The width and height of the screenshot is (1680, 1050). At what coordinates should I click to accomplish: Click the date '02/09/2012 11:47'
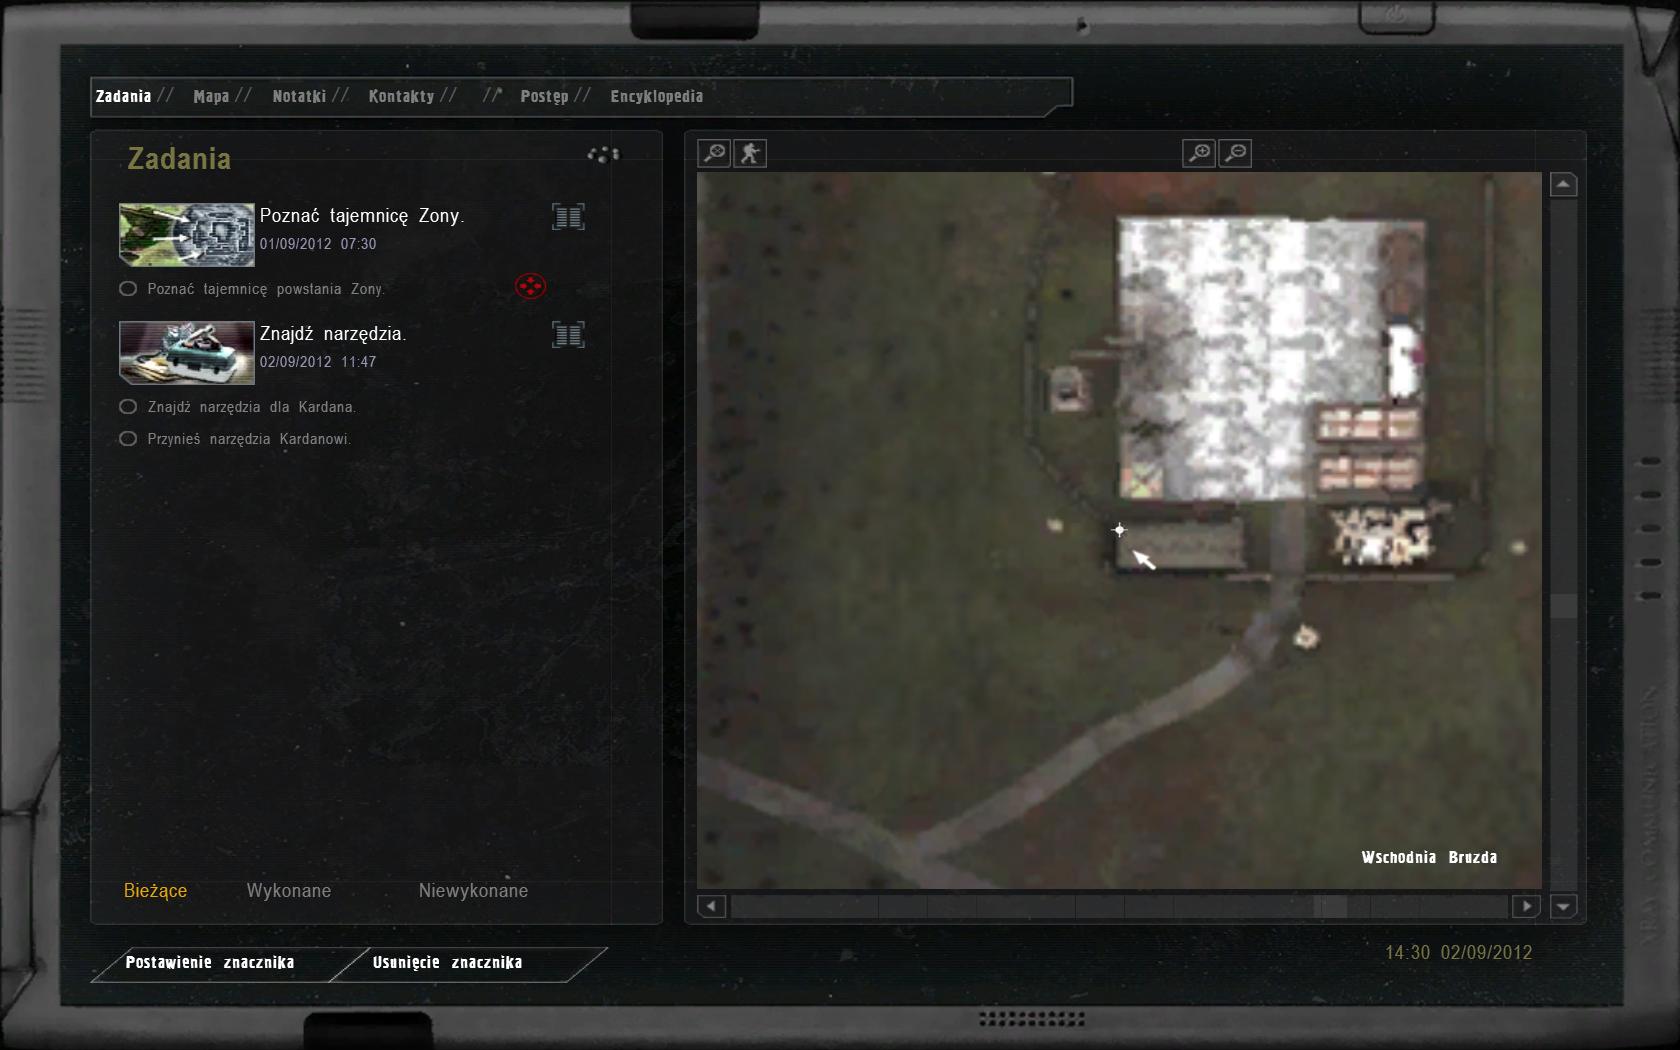318,362
